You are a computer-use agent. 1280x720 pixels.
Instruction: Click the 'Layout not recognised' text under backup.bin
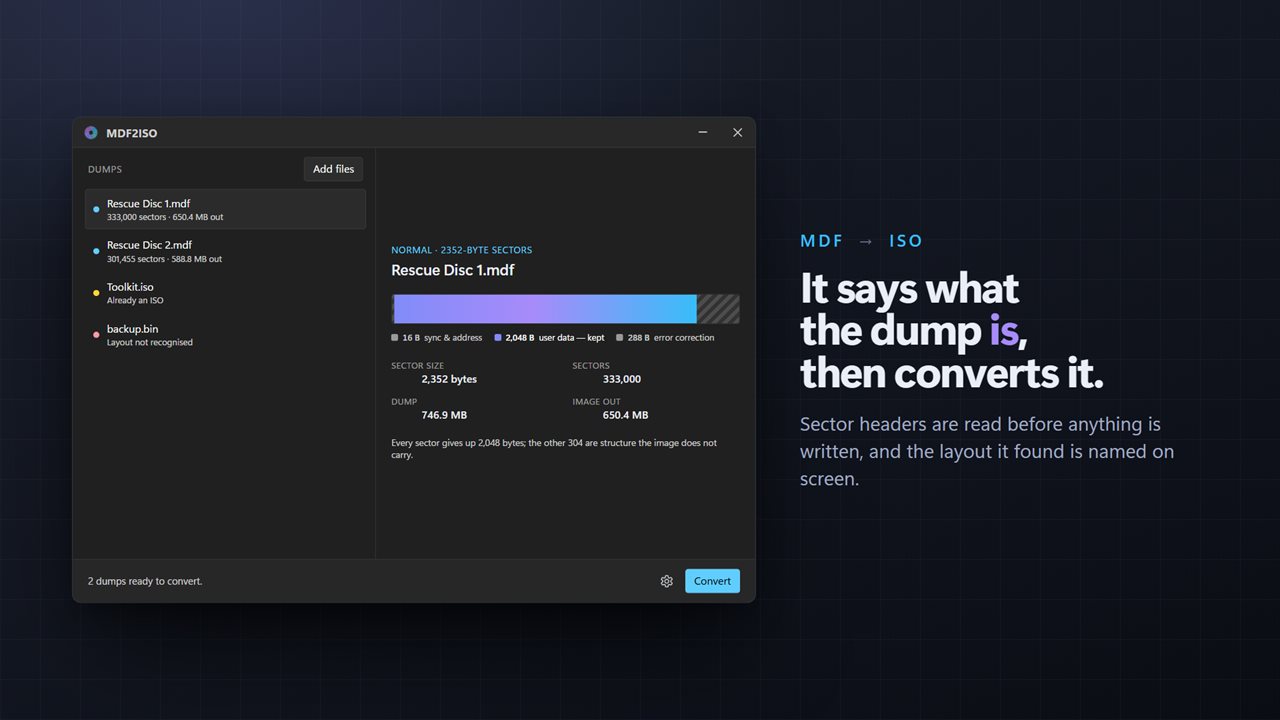pos(150,342)
